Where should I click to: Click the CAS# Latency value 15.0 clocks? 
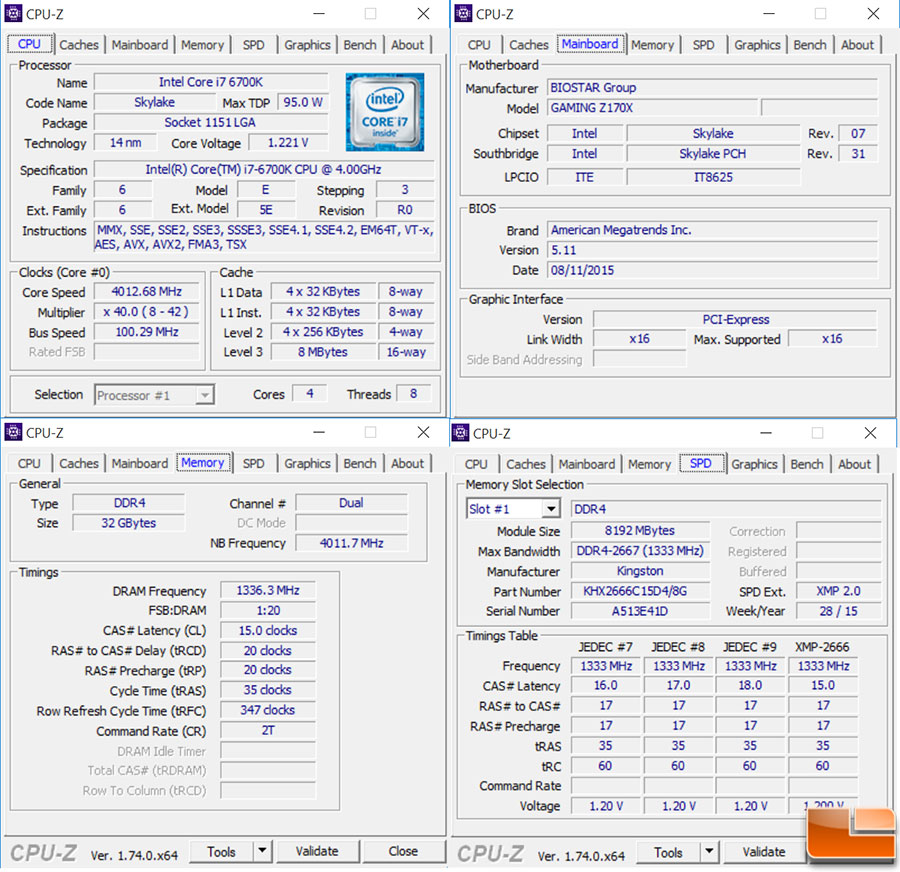tap(268, 630)
